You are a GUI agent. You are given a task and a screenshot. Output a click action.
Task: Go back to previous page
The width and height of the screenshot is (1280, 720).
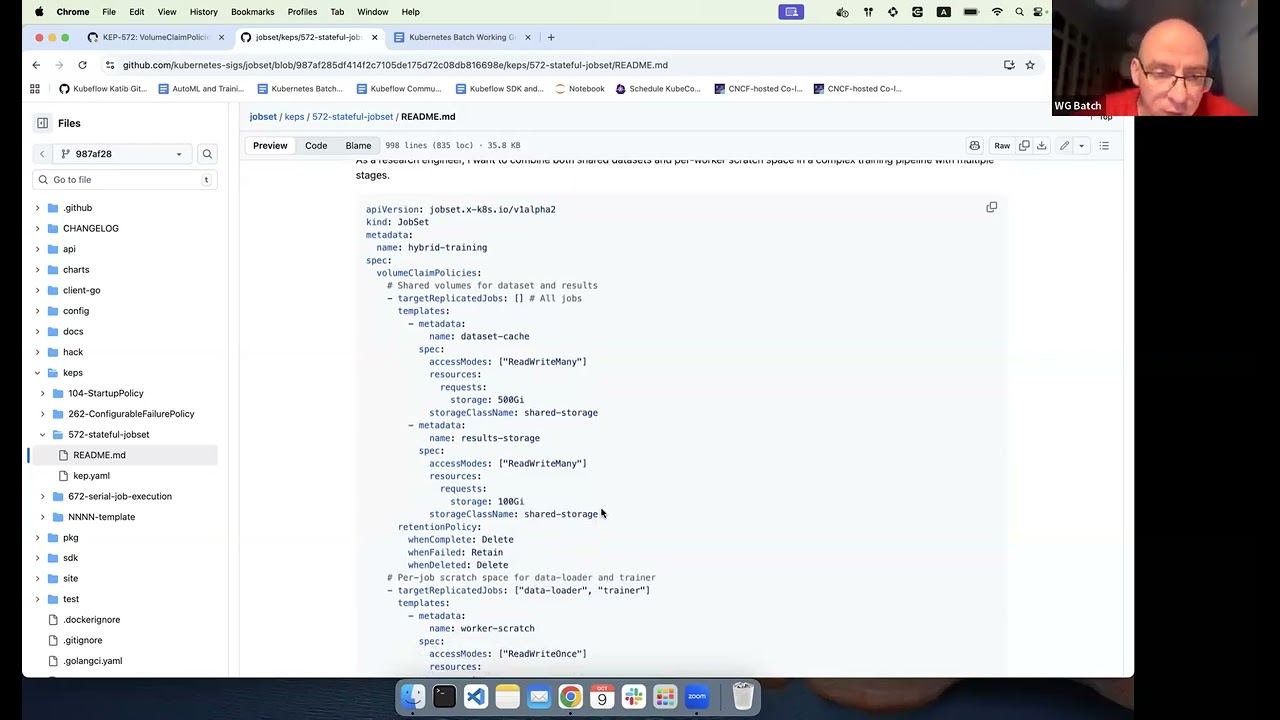click(x=36, y=65)
